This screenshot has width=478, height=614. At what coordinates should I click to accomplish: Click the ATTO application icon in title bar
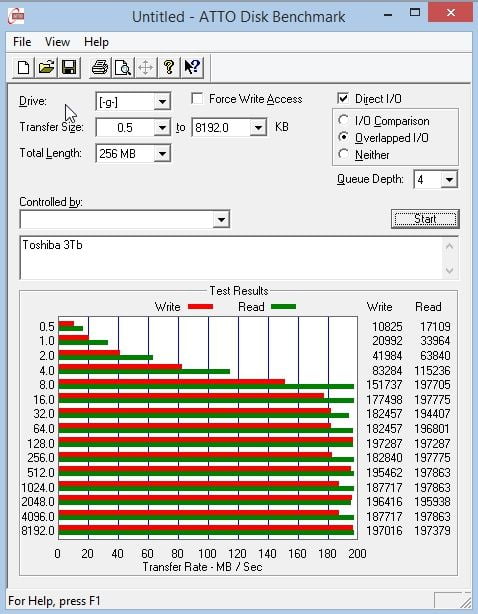coord(16,16)
